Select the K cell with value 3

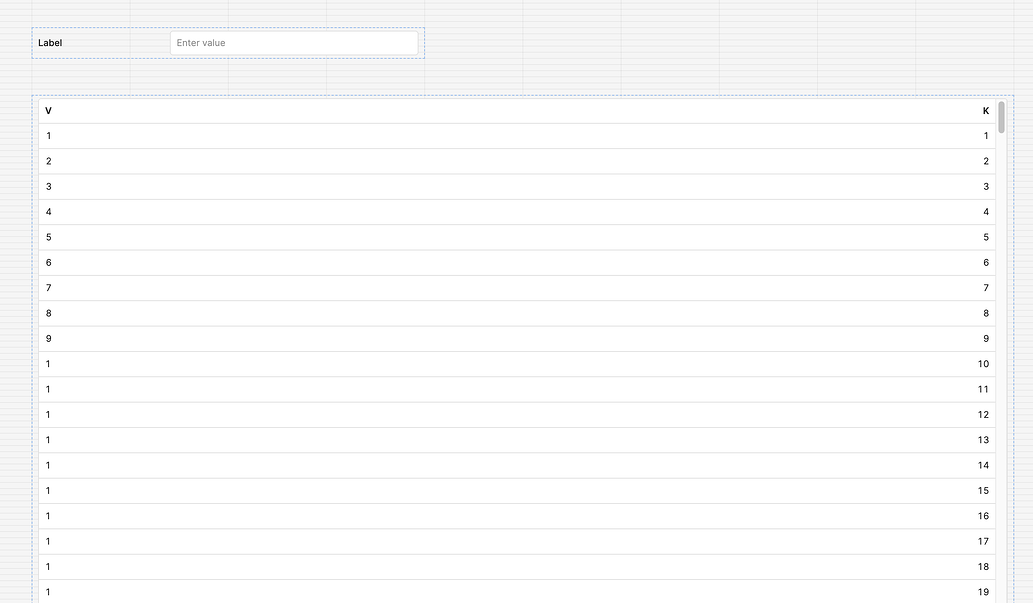[x=986, y=187]
